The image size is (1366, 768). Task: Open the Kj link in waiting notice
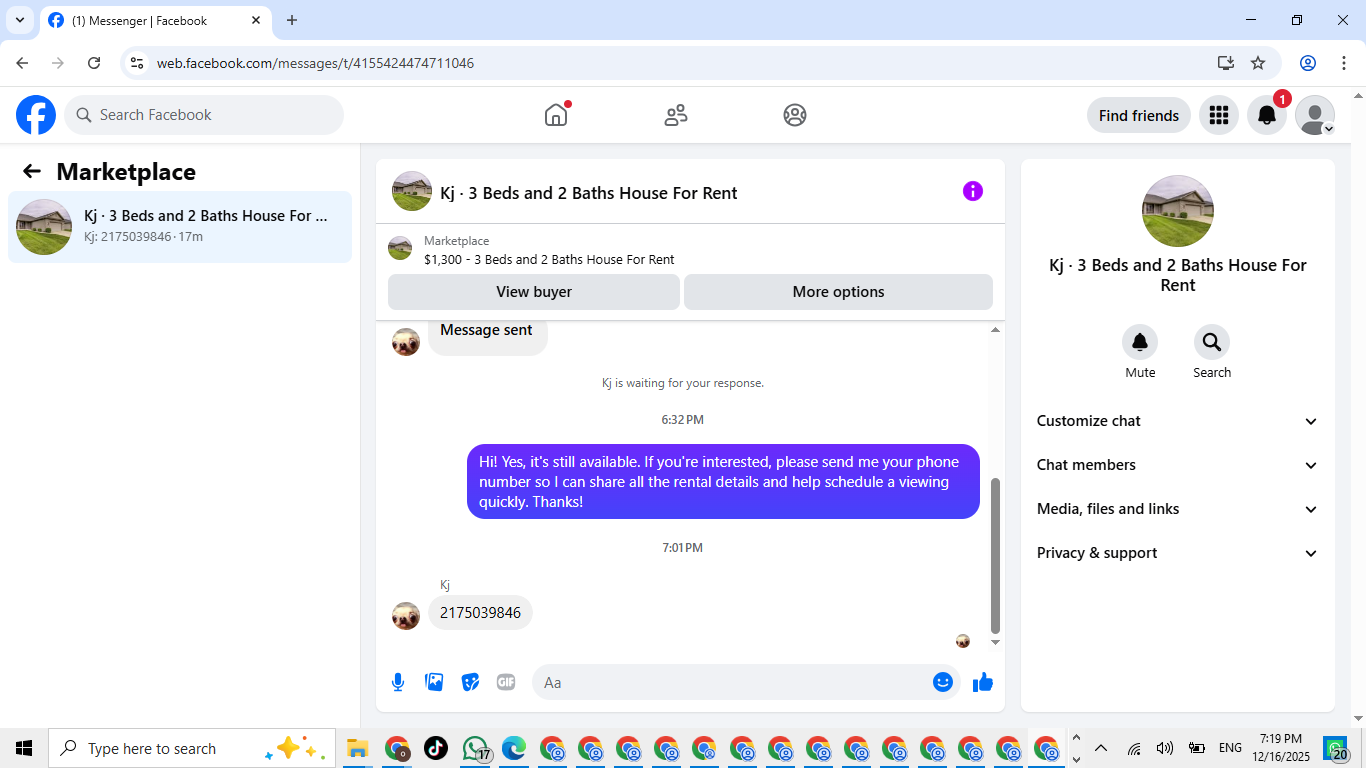tap(606, 383)
